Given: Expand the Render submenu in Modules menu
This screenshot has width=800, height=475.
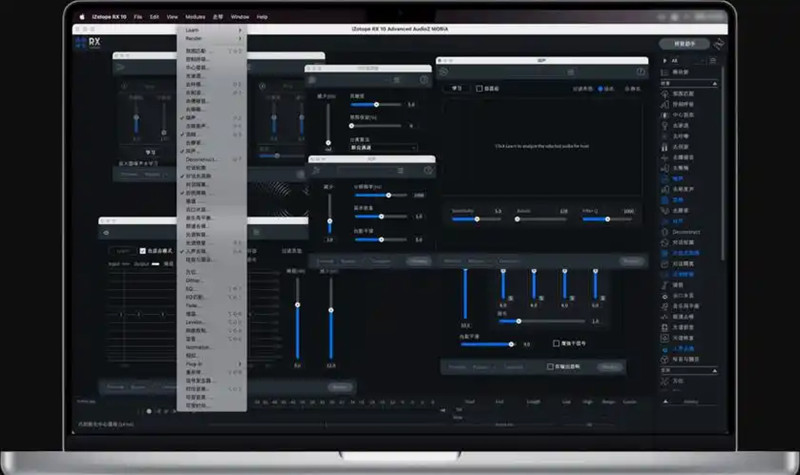Looking at the screenshot, I should point(212,38).
